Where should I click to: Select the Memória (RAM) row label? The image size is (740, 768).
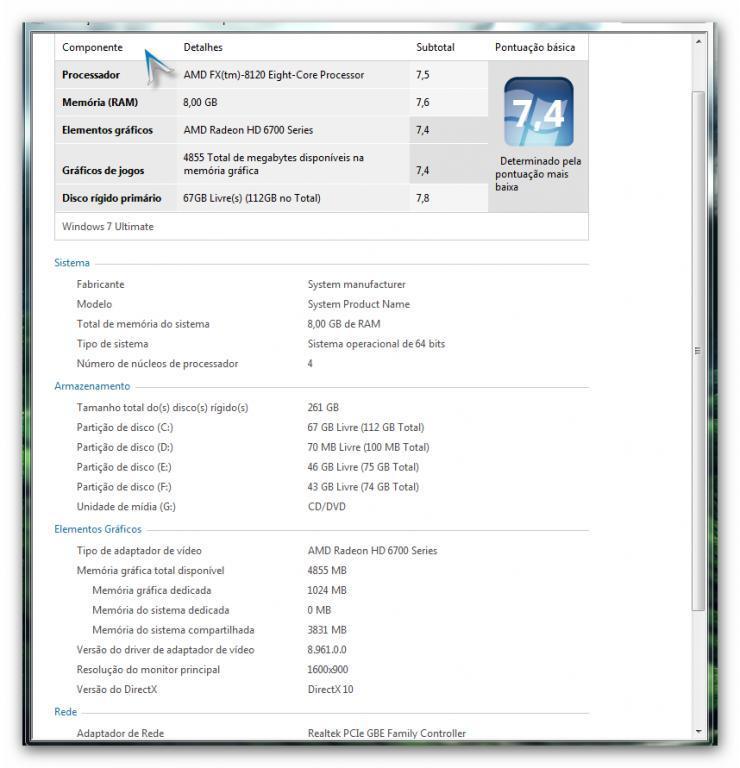tap(100, 102)
